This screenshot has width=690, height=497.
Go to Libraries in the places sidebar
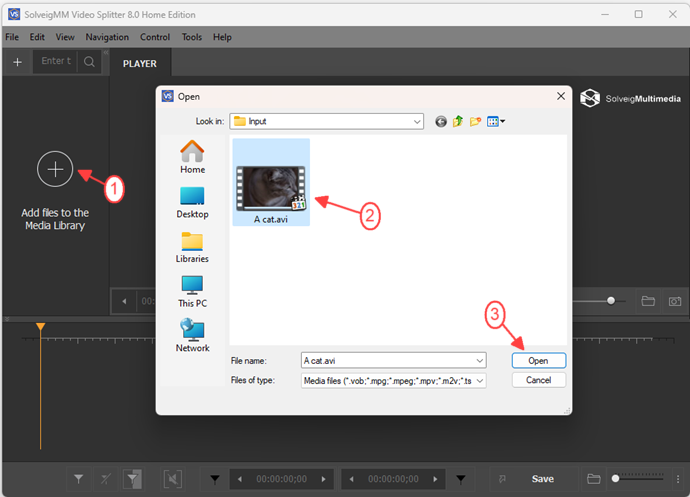(192, 247)
